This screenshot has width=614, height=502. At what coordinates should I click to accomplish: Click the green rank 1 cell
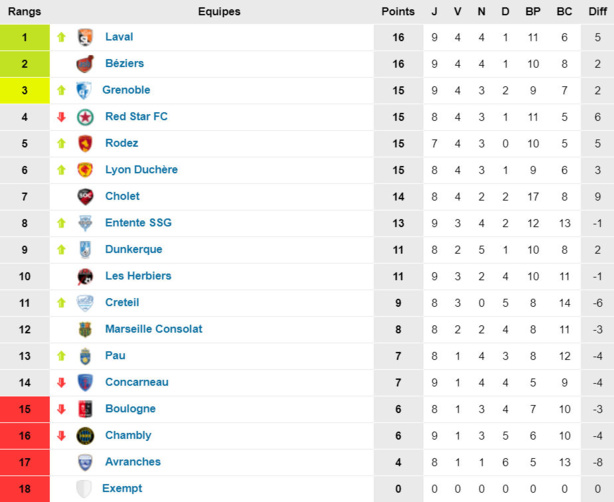(25, 37)
